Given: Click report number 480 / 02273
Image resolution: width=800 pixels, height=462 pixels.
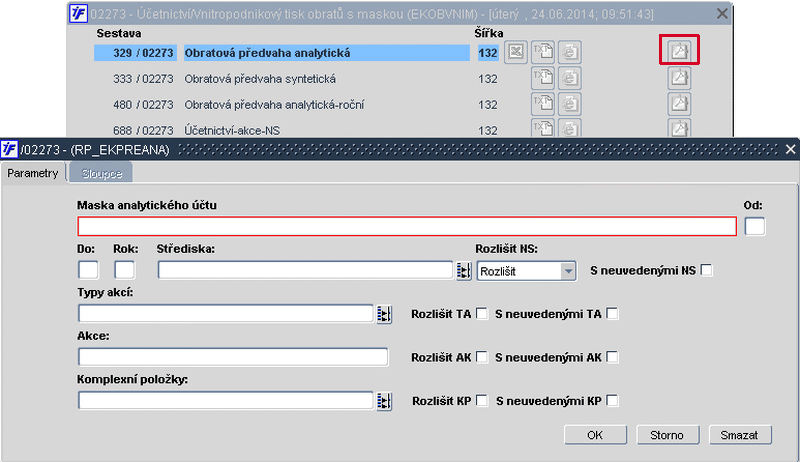Looking at the screenshot, I should tap(143, 105).
